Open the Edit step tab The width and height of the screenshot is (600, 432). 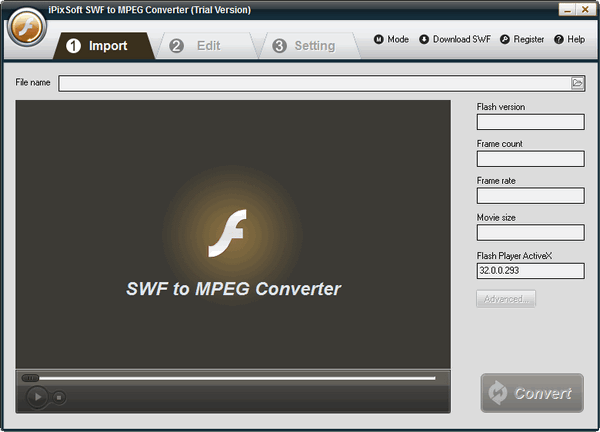click(x=197, y=46)
